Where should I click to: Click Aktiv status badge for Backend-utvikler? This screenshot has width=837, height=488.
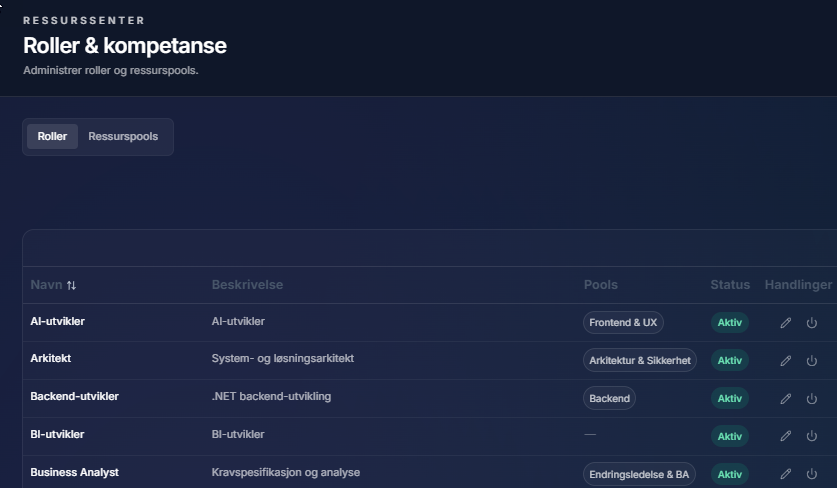(730, 398)
